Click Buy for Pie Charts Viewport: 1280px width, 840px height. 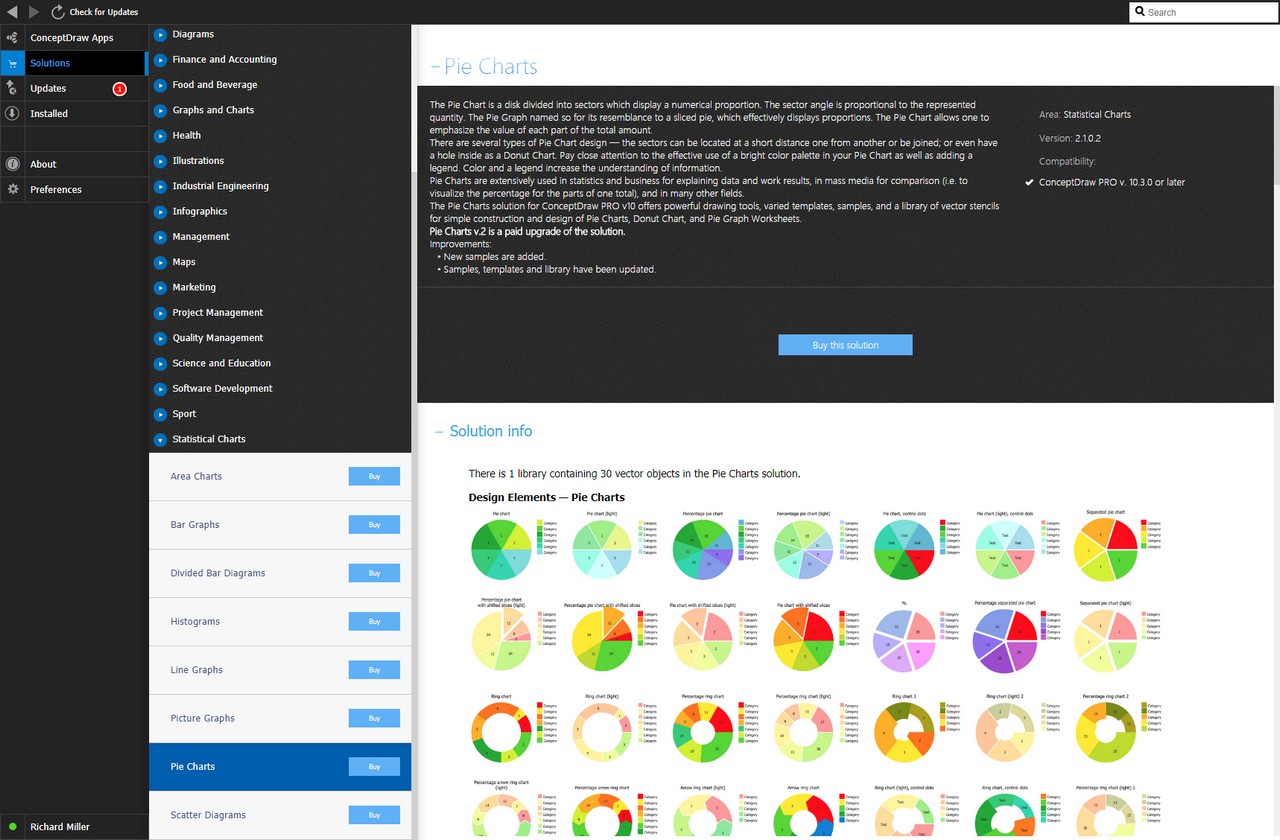[x=374, y=766]
